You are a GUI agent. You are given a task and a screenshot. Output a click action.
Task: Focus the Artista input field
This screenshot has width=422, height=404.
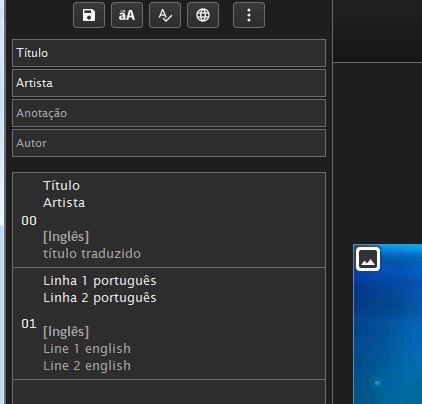pos(169,83)
